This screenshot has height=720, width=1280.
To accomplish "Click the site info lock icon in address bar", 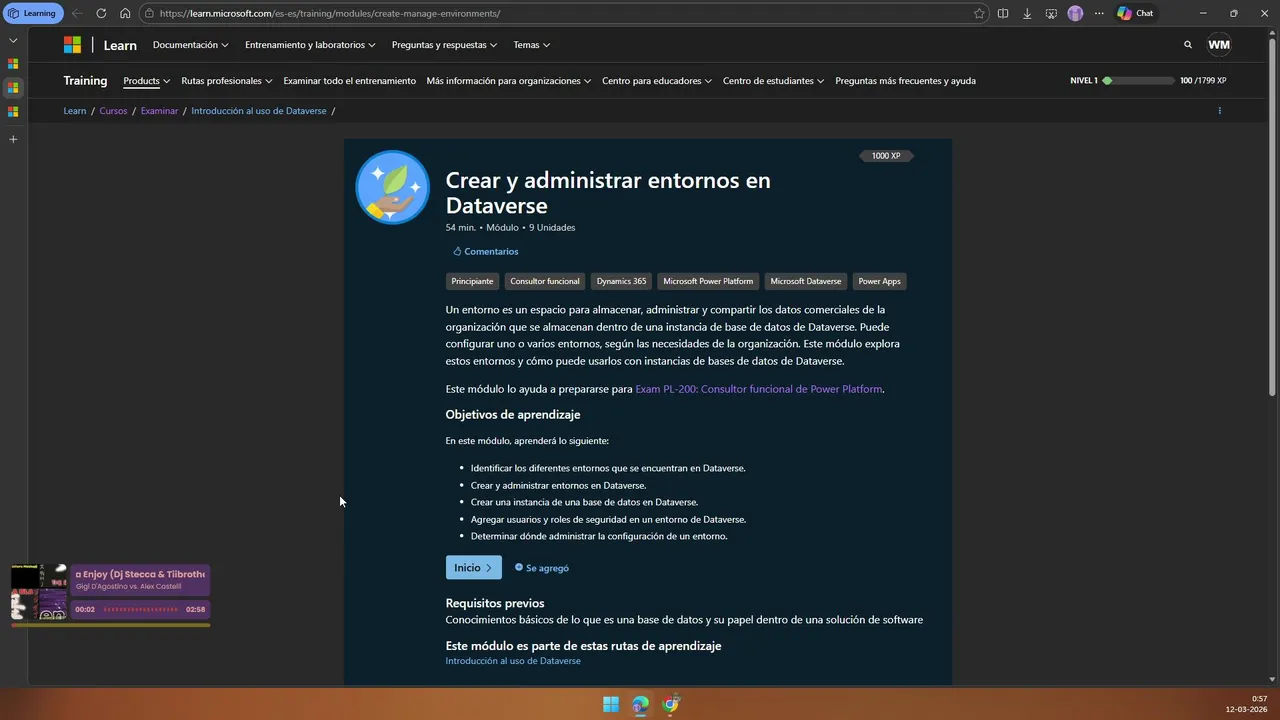I will (149, 13).
